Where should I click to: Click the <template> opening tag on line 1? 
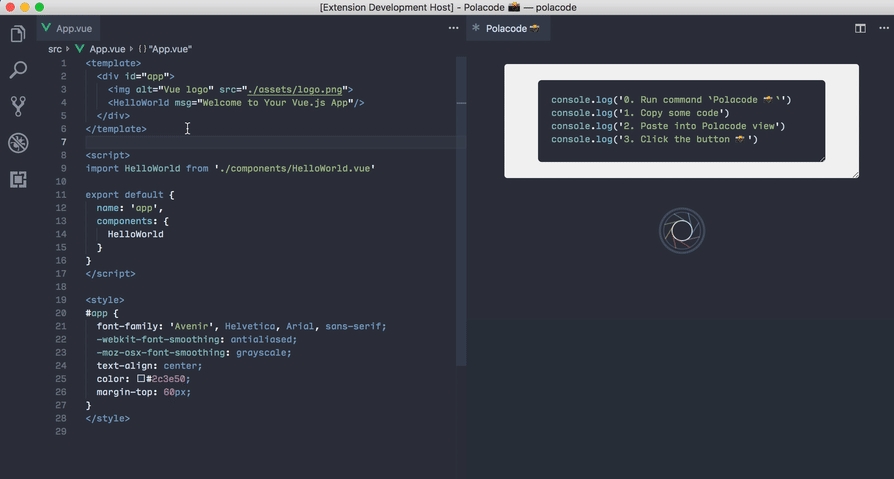click(x=113, y=63)
